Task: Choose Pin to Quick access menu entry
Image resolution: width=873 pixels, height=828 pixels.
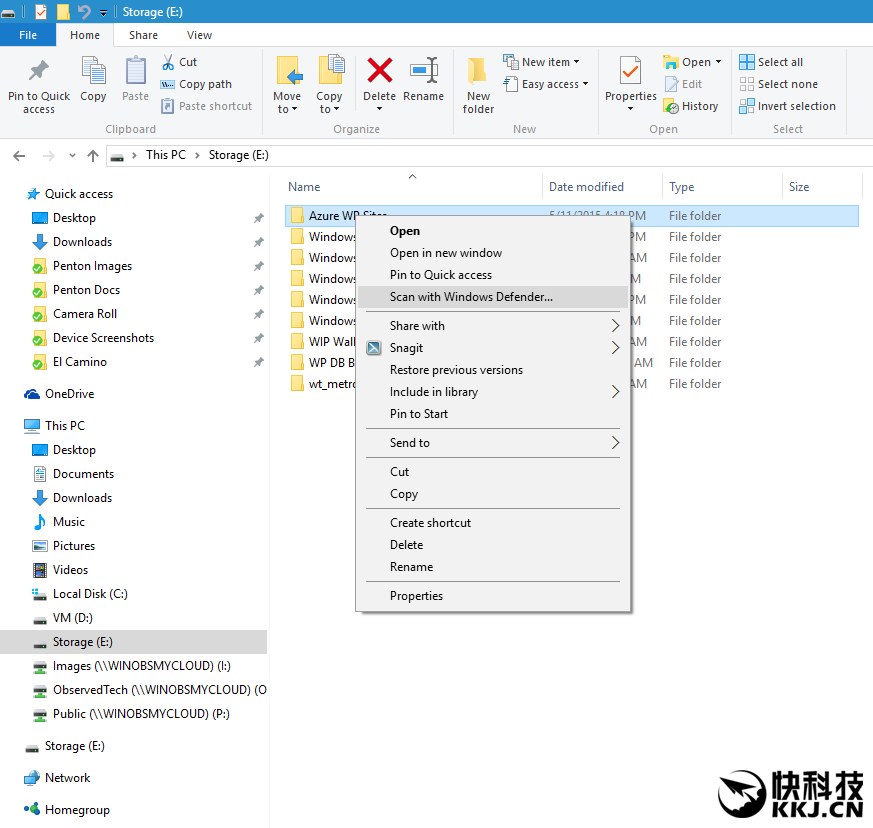Action: [x=493, y=275]
